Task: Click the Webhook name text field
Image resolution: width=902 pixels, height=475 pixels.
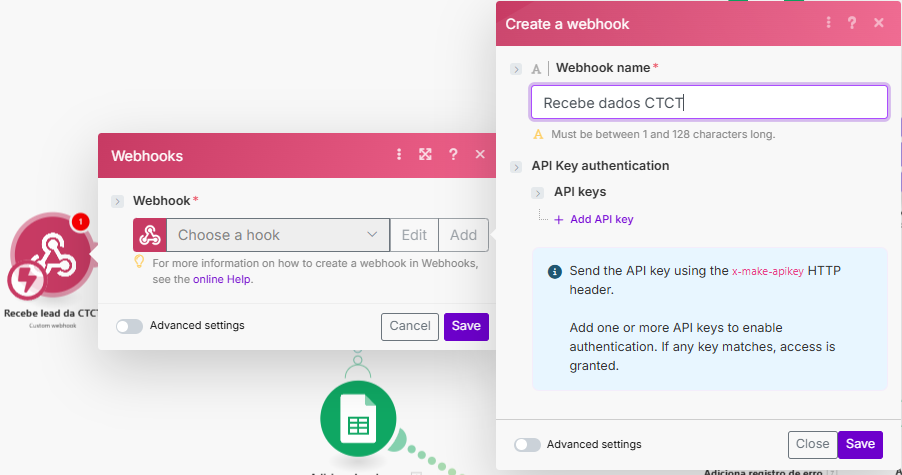Action: tap(708, 102)
